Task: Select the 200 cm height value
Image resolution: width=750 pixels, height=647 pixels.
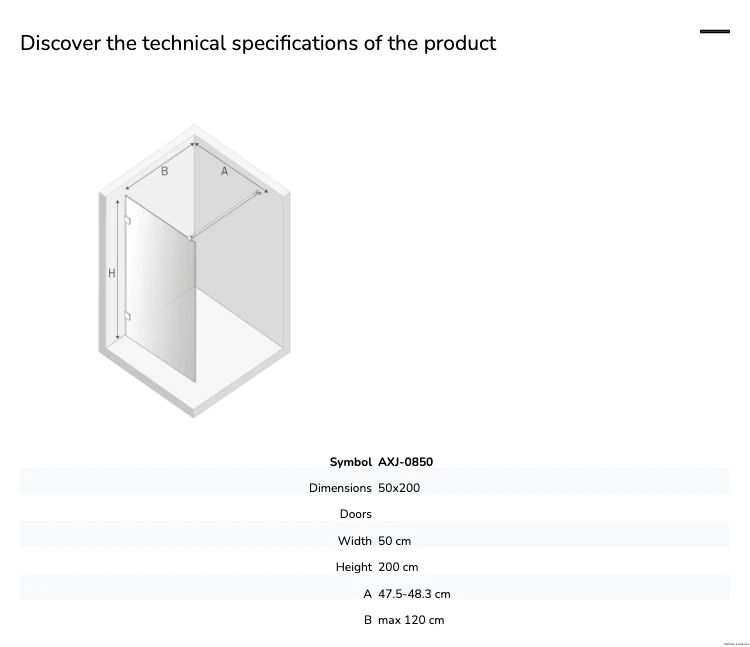Action: [398, 567]
